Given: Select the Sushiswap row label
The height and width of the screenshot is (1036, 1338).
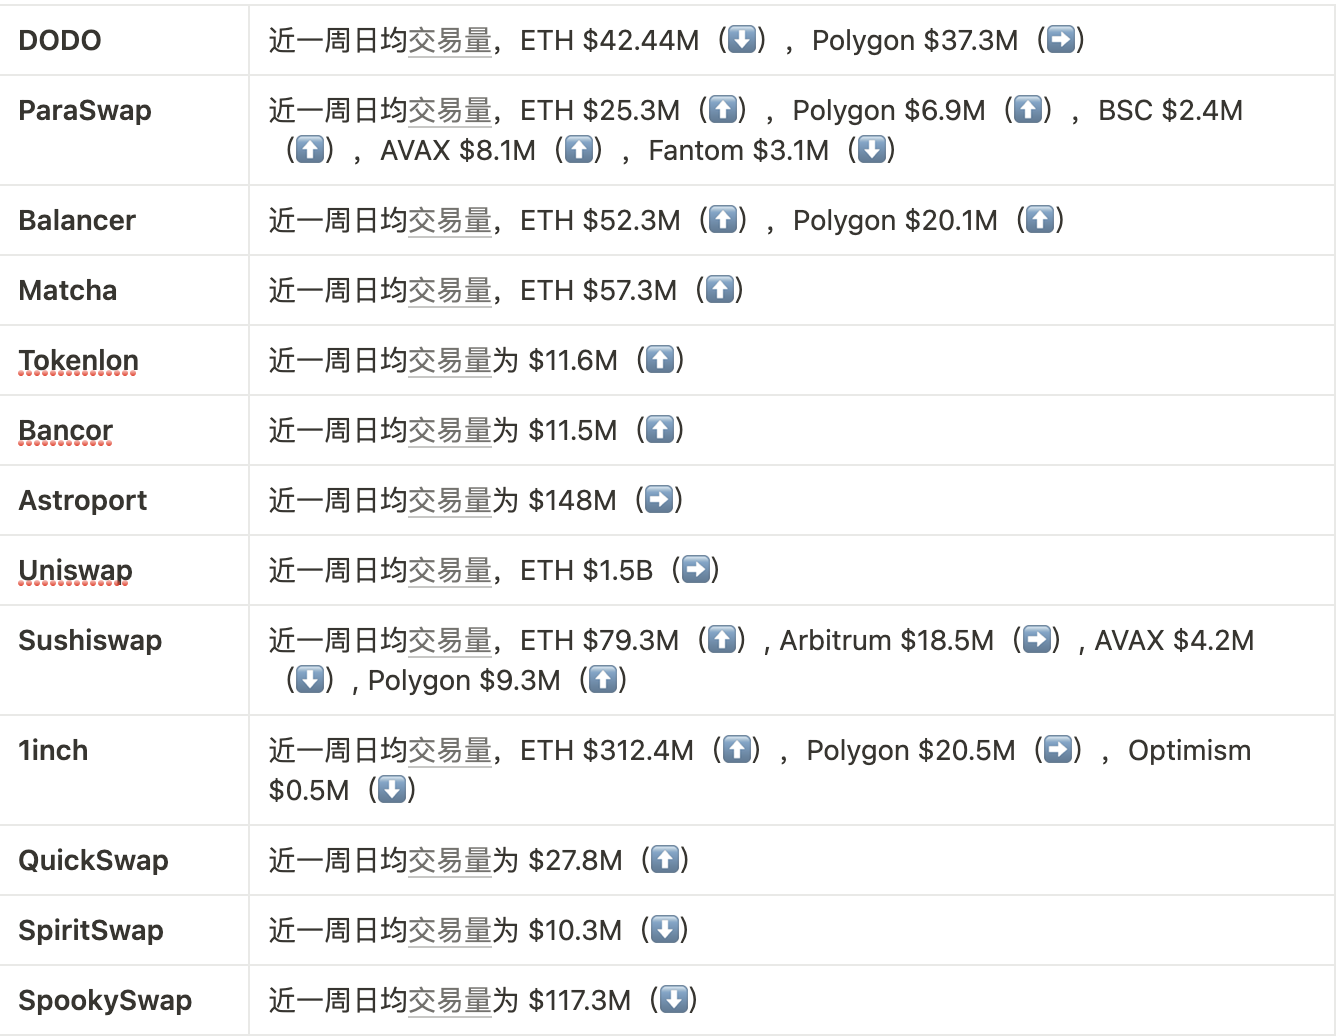Looking at the screenshot, I should point(90,640).
